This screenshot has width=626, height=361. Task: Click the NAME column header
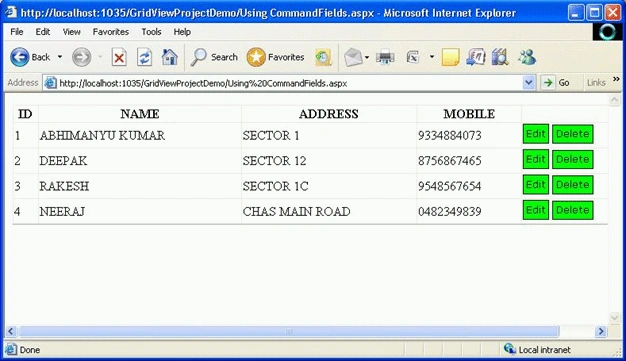(140, 114)
